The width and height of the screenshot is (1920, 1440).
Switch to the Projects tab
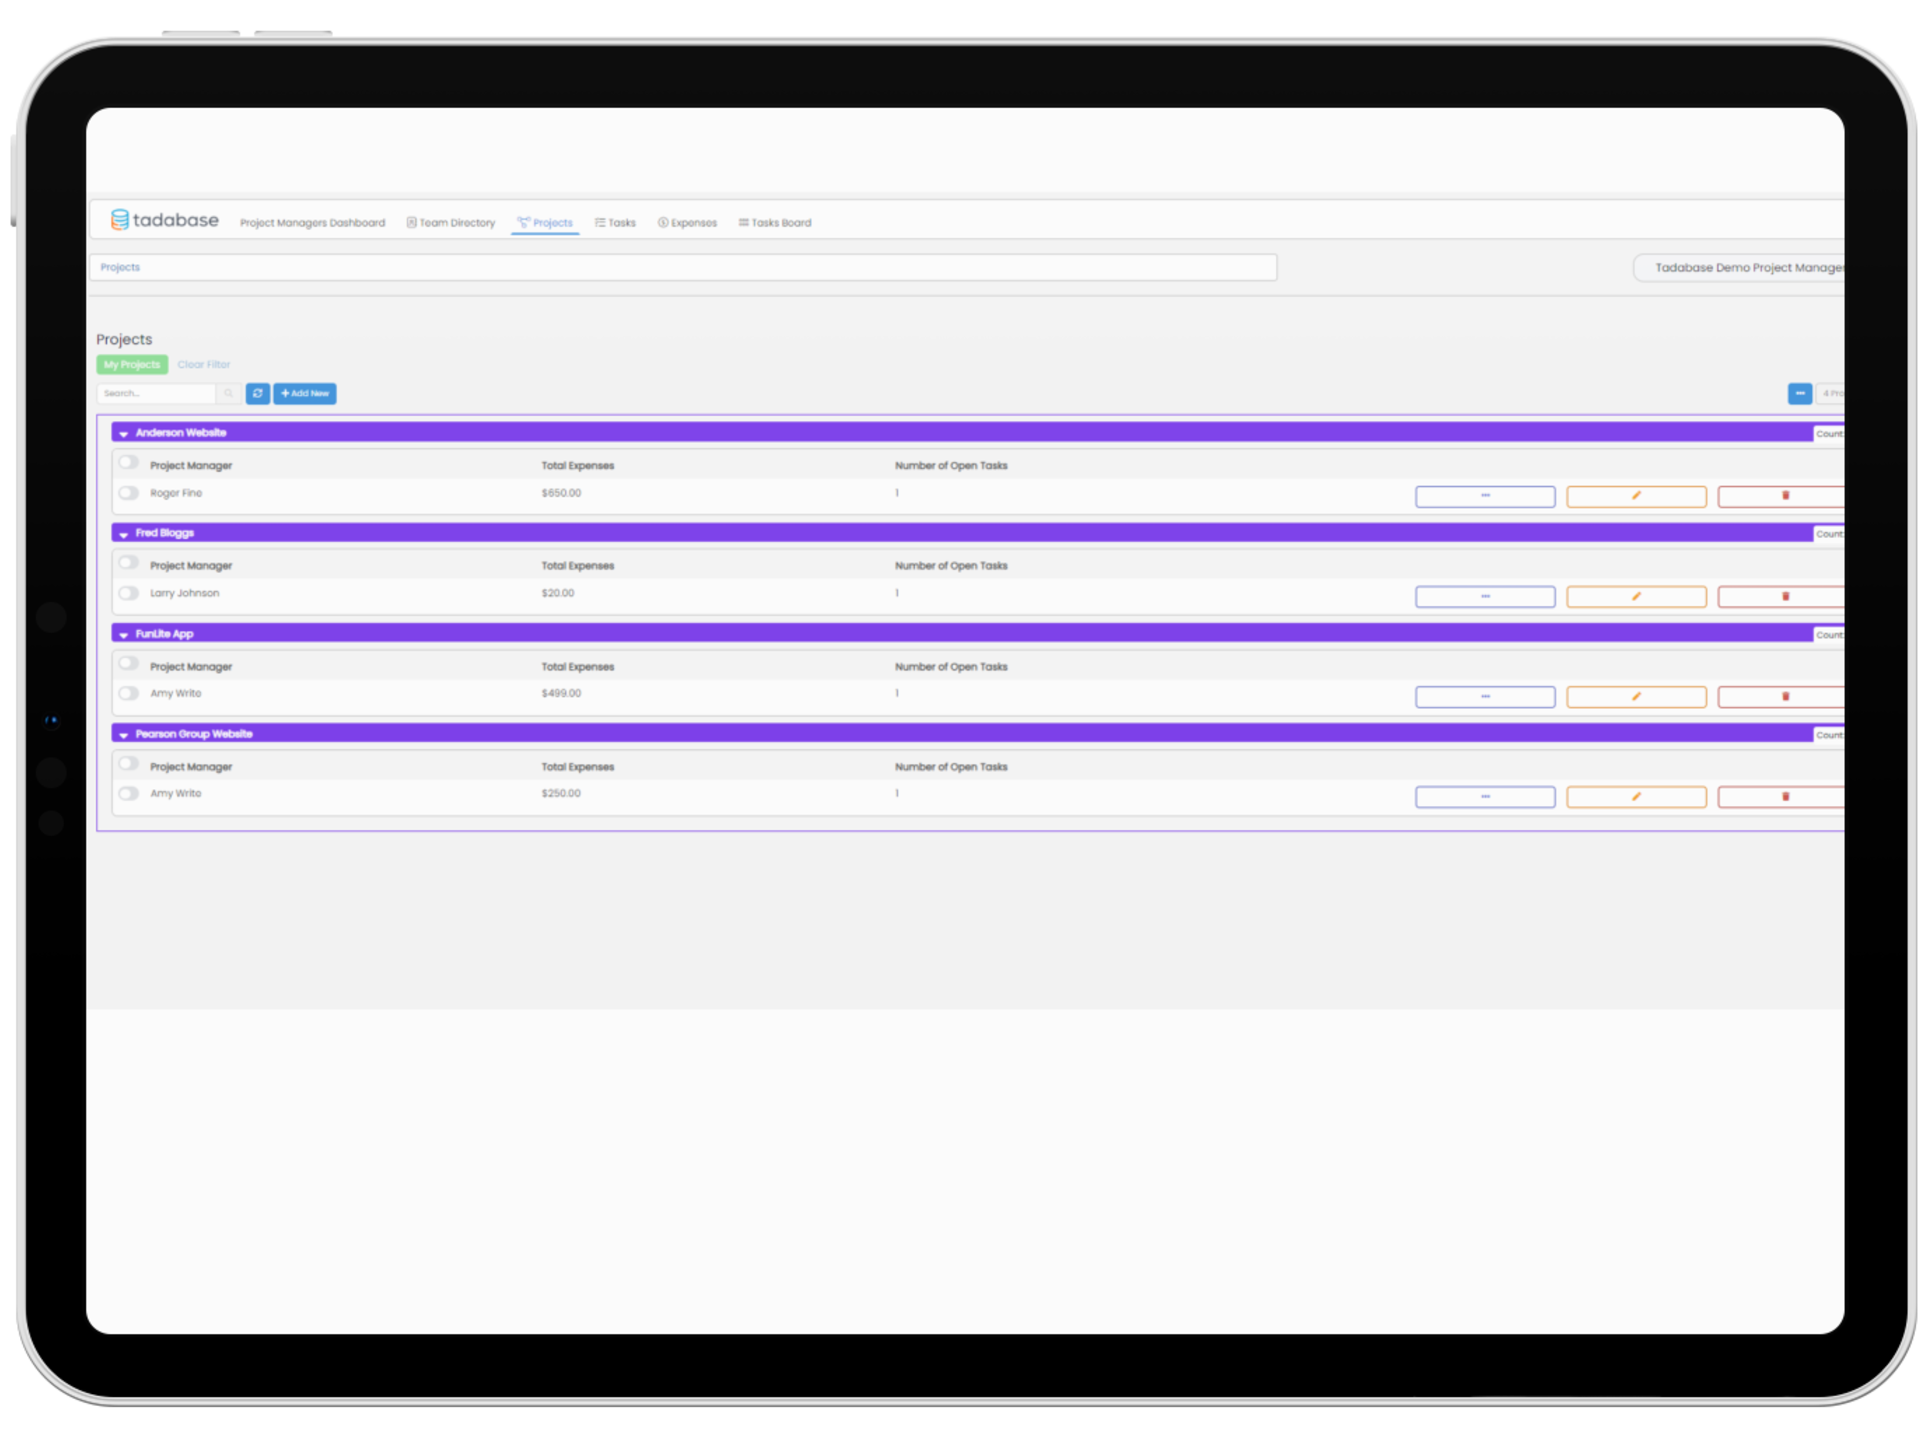click(545, 223)
